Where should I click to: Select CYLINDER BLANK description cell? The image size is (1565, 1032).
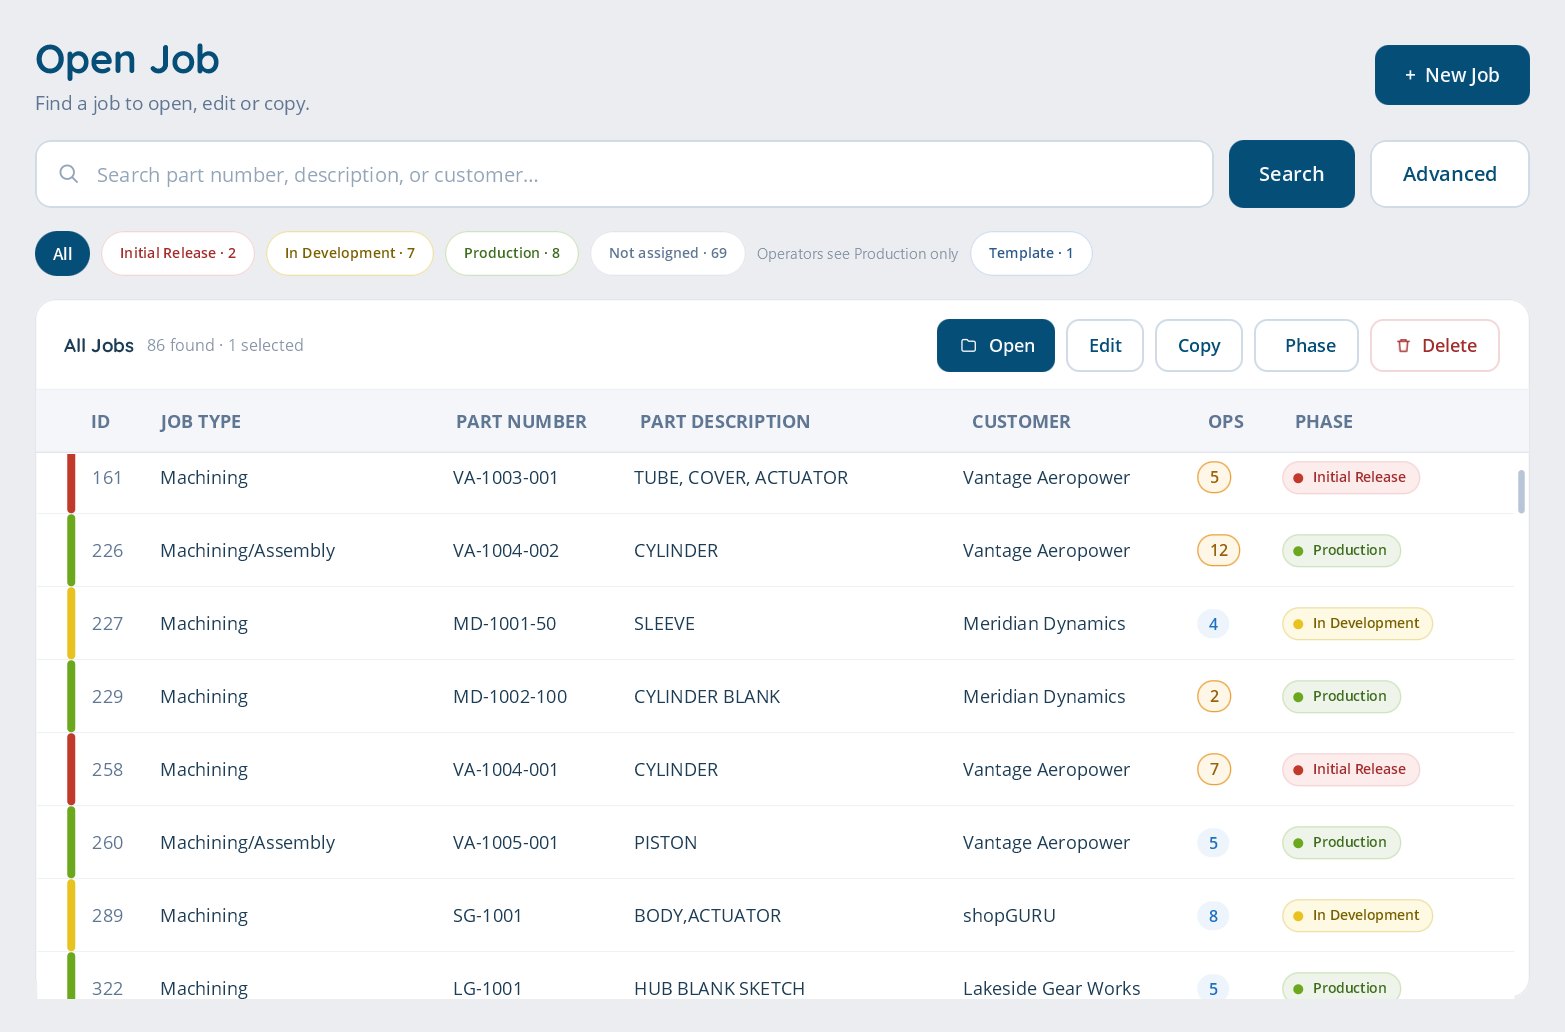tap(707, 697)
